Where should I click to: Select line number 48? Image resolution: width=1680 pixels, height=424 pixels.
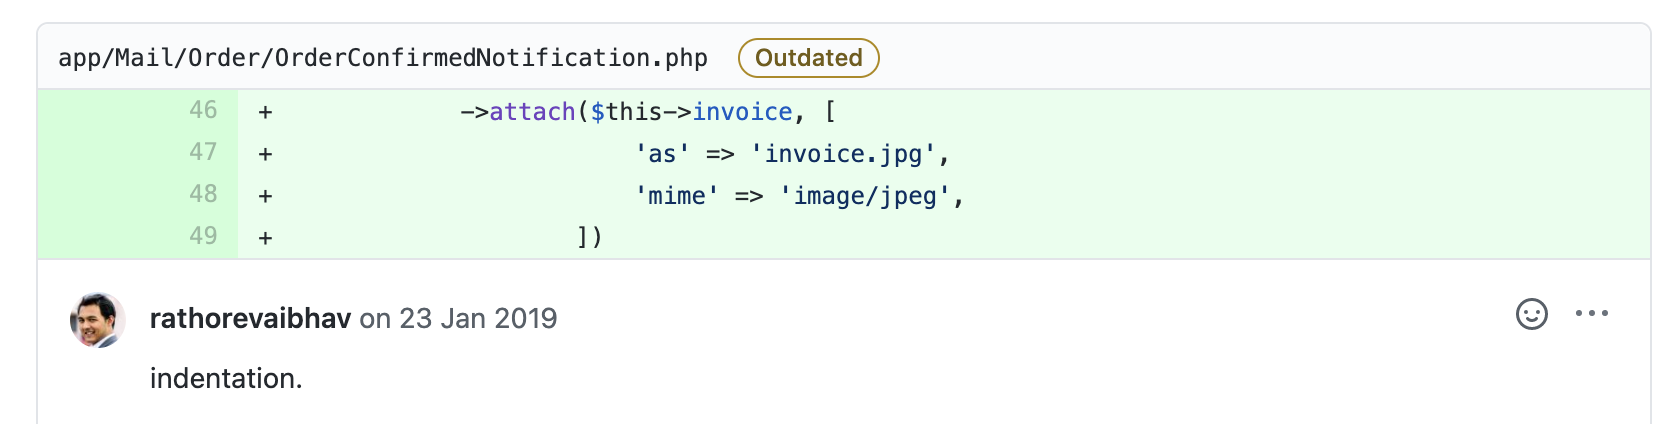pos(203,194)
